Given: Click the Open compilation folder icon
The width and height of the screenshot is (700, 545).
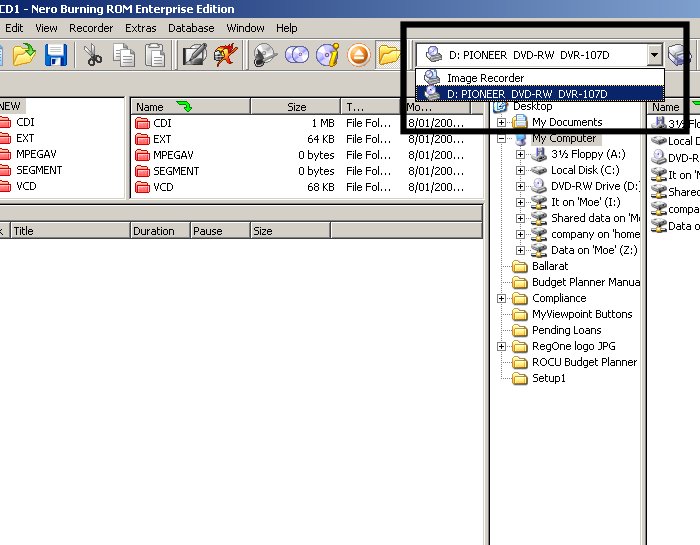Looking at the screenshot, I should tap(24, 55).
